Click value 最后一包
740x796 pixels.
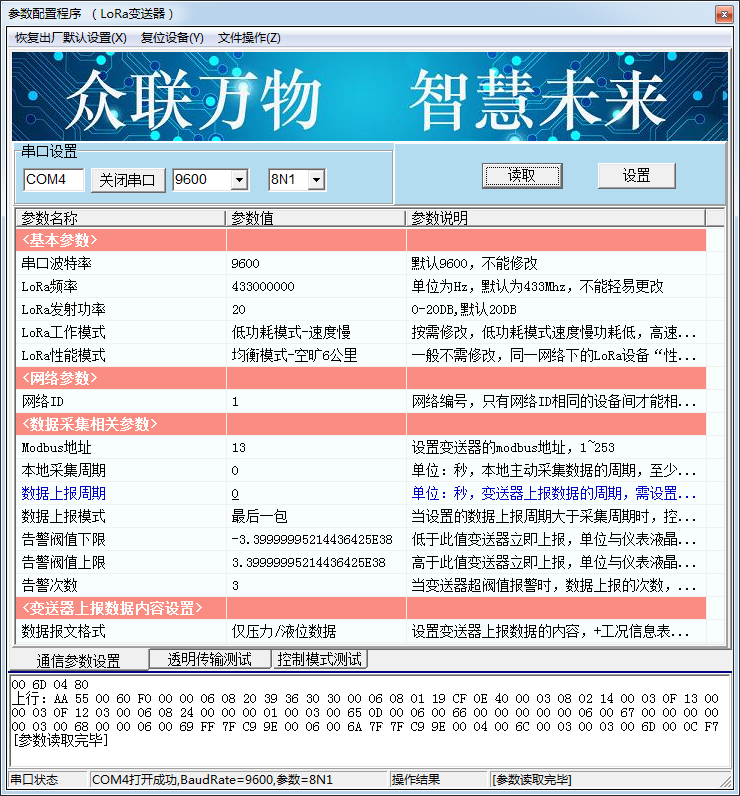coord(259,517)
